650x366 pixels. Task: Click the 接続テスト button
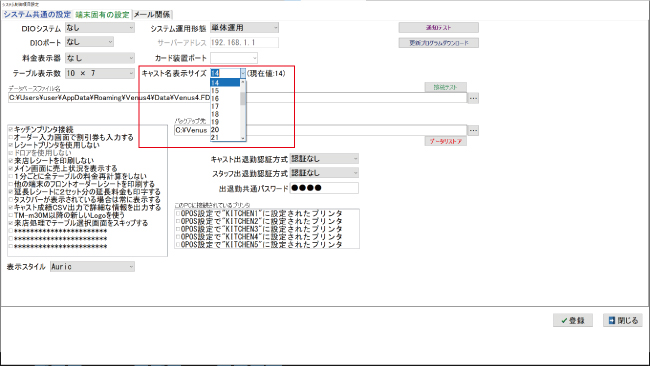click(446, 87)
